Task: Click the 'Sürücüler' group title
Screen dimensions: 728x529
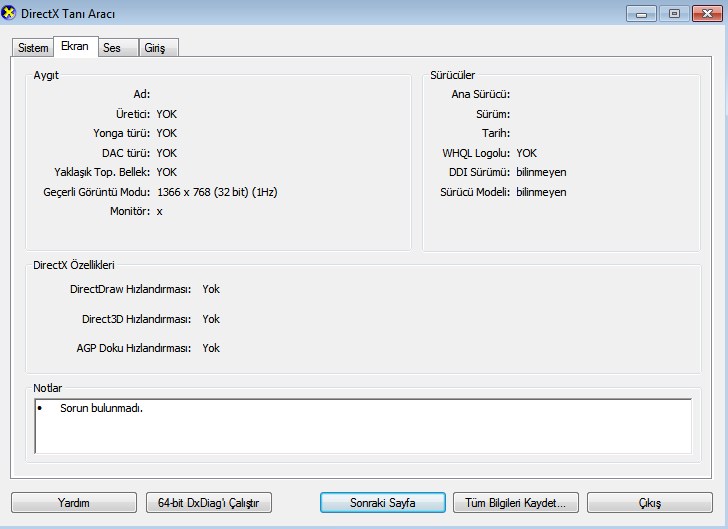Action: 452,75
